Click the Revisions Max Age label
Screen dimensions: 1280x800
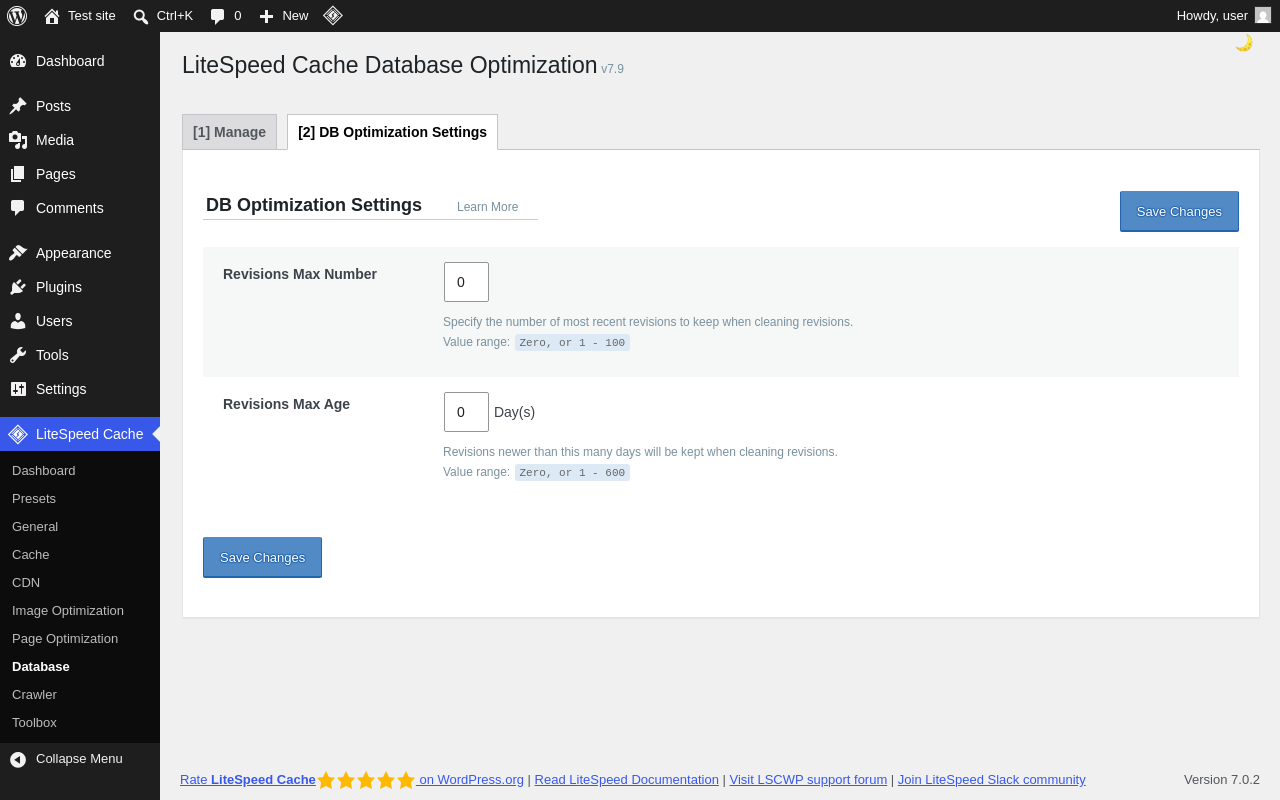point(286,404)
